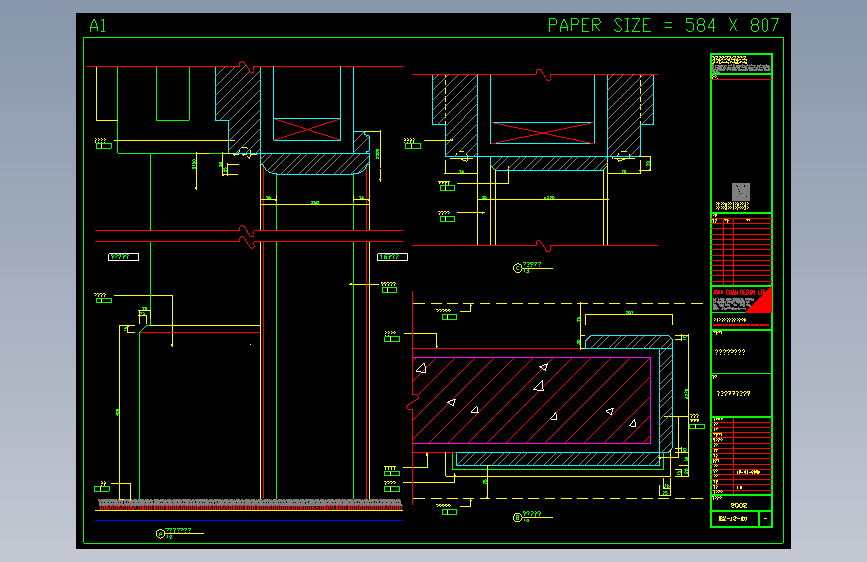
Task: Click the circled 'C' detail marker near center
Action: tap(518, 268)
